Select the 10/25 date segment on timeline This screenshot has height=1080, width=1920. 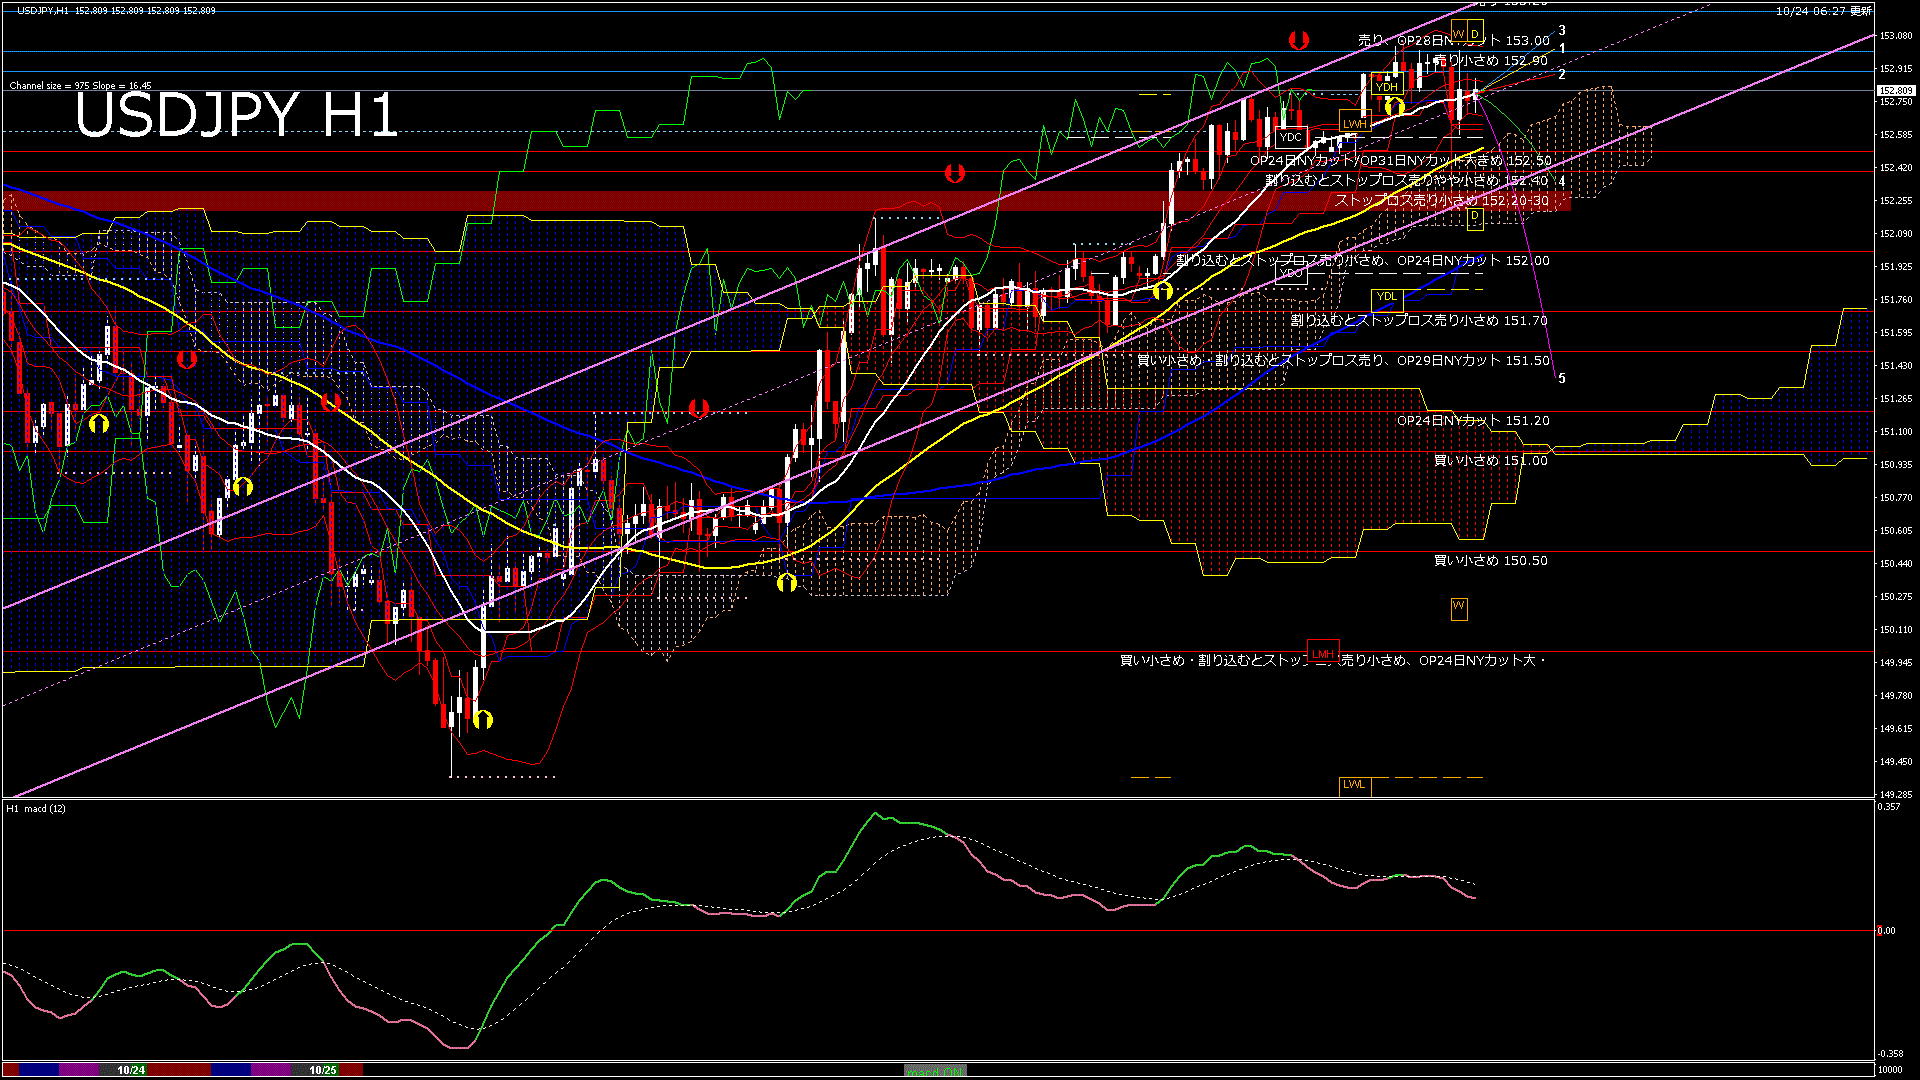coord(322,1070)
